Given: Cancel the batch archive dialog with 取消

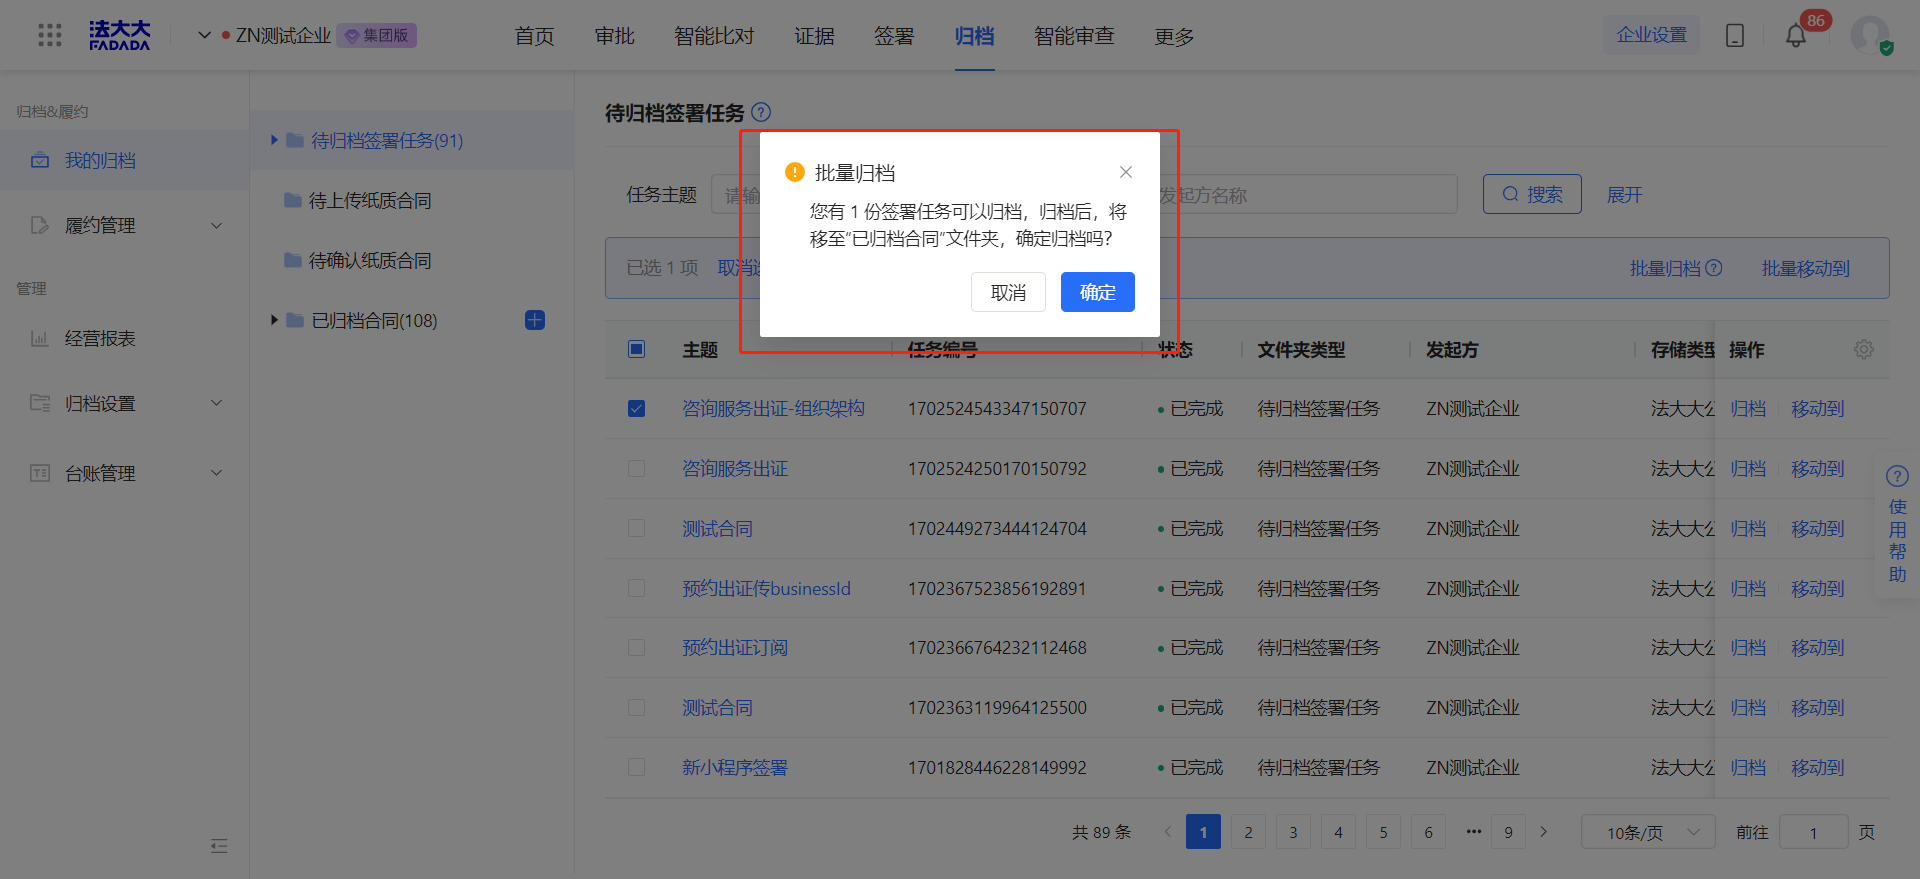Looking at the screenshot, I should [1008, 292].
